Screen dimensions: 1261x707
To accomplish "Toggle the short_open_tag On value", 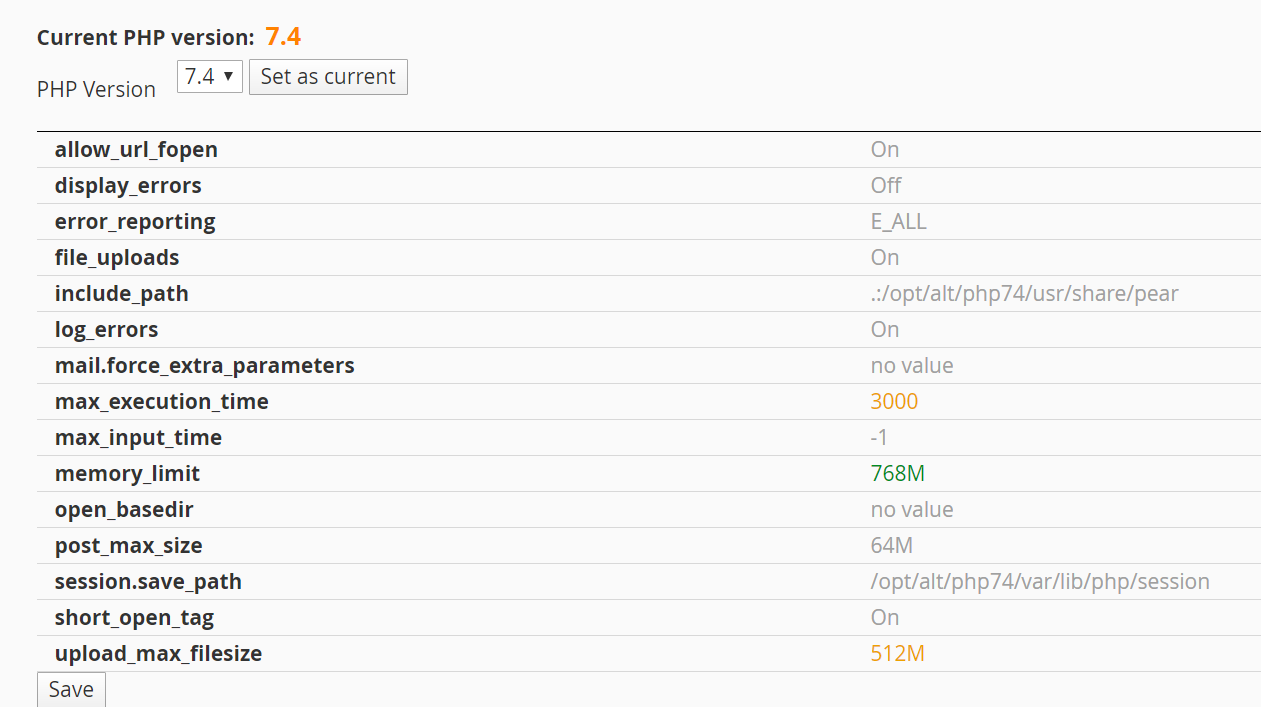I will tap(885, 618).
